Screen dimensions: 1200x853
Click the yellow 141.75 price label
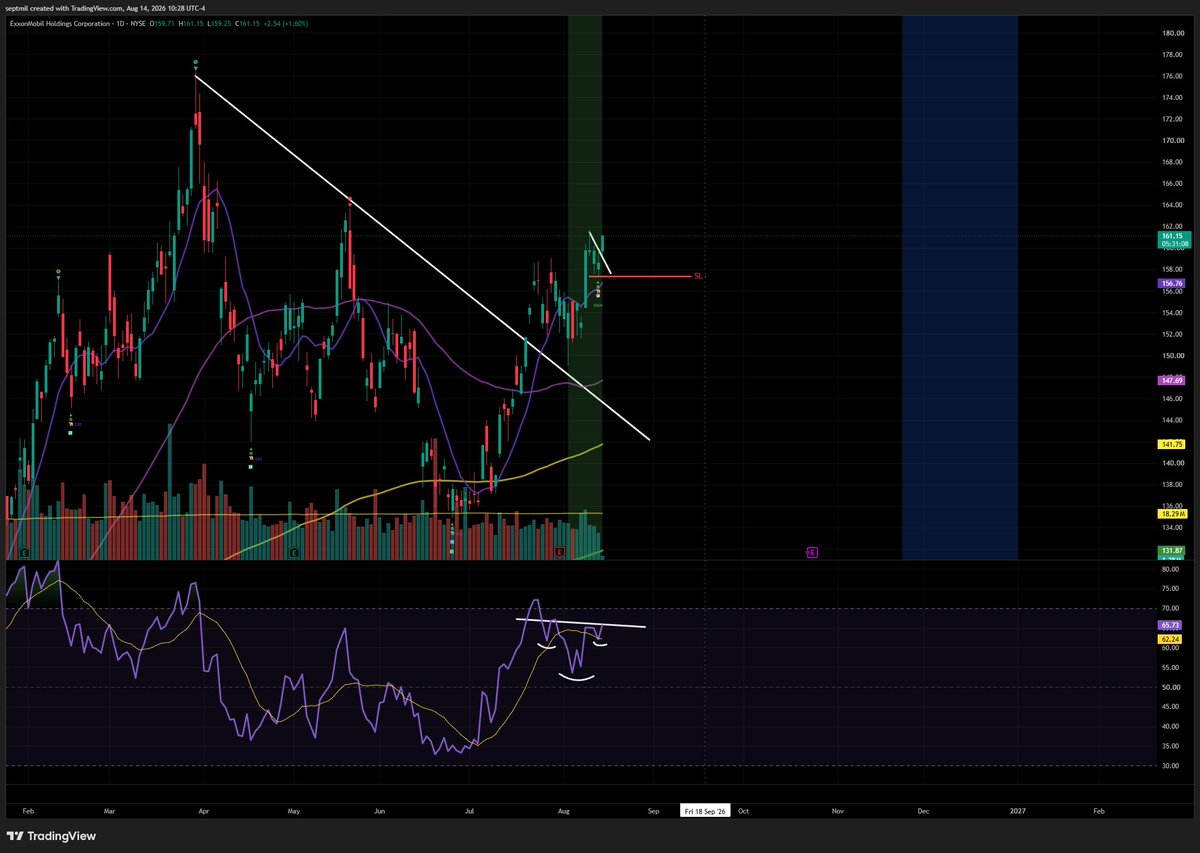(1171, 444)
